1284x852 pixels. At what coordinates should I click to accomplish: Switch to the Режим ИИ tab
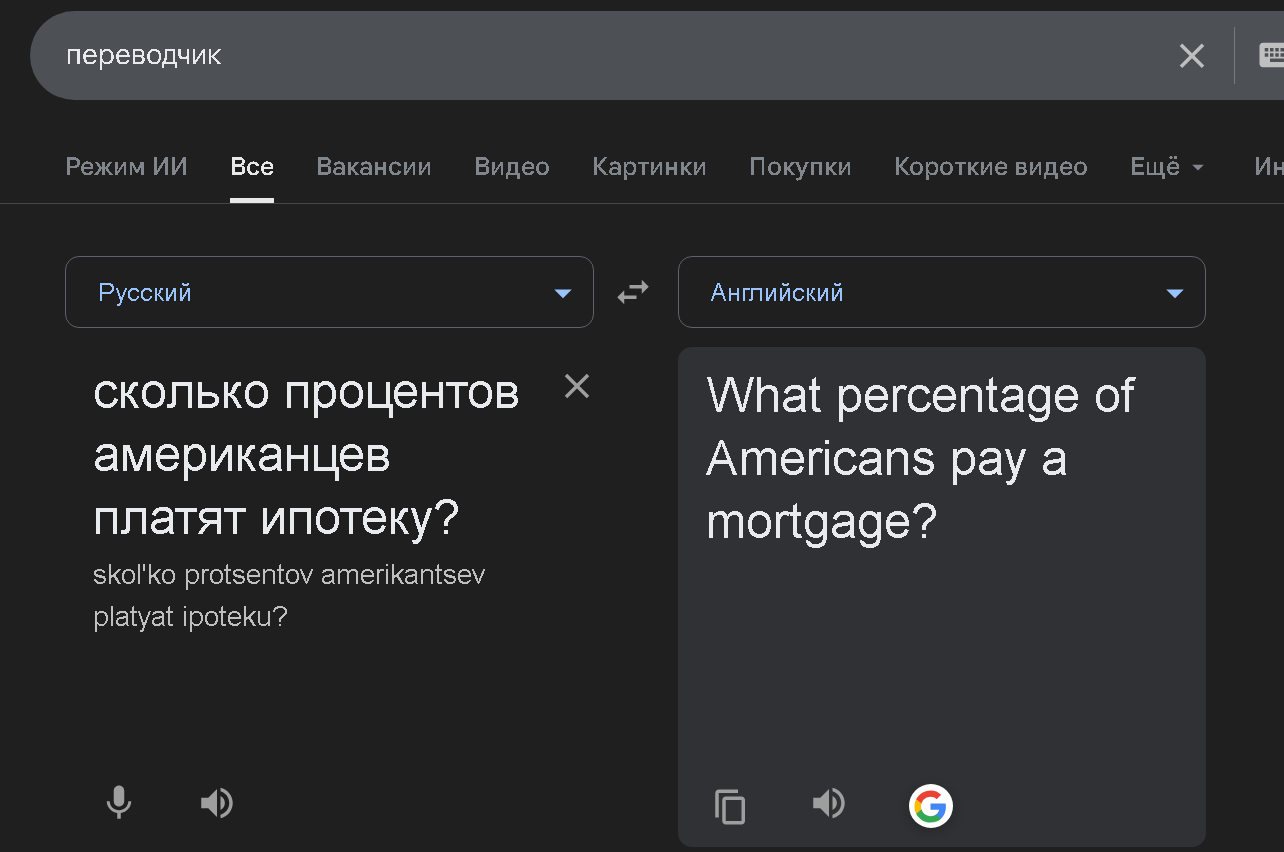[126, 167]
